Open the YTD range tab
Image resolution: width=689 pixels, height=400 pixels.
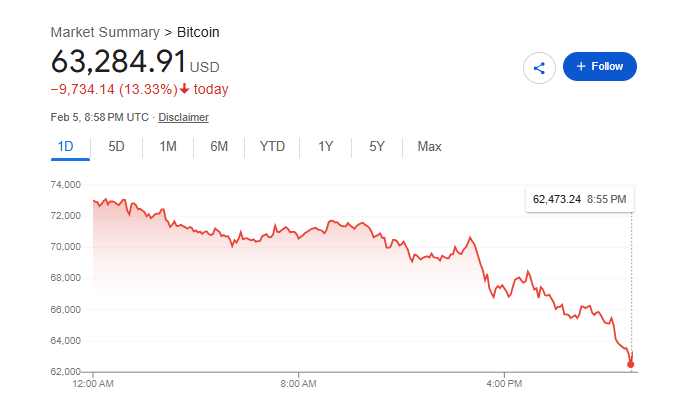point(272,147)
